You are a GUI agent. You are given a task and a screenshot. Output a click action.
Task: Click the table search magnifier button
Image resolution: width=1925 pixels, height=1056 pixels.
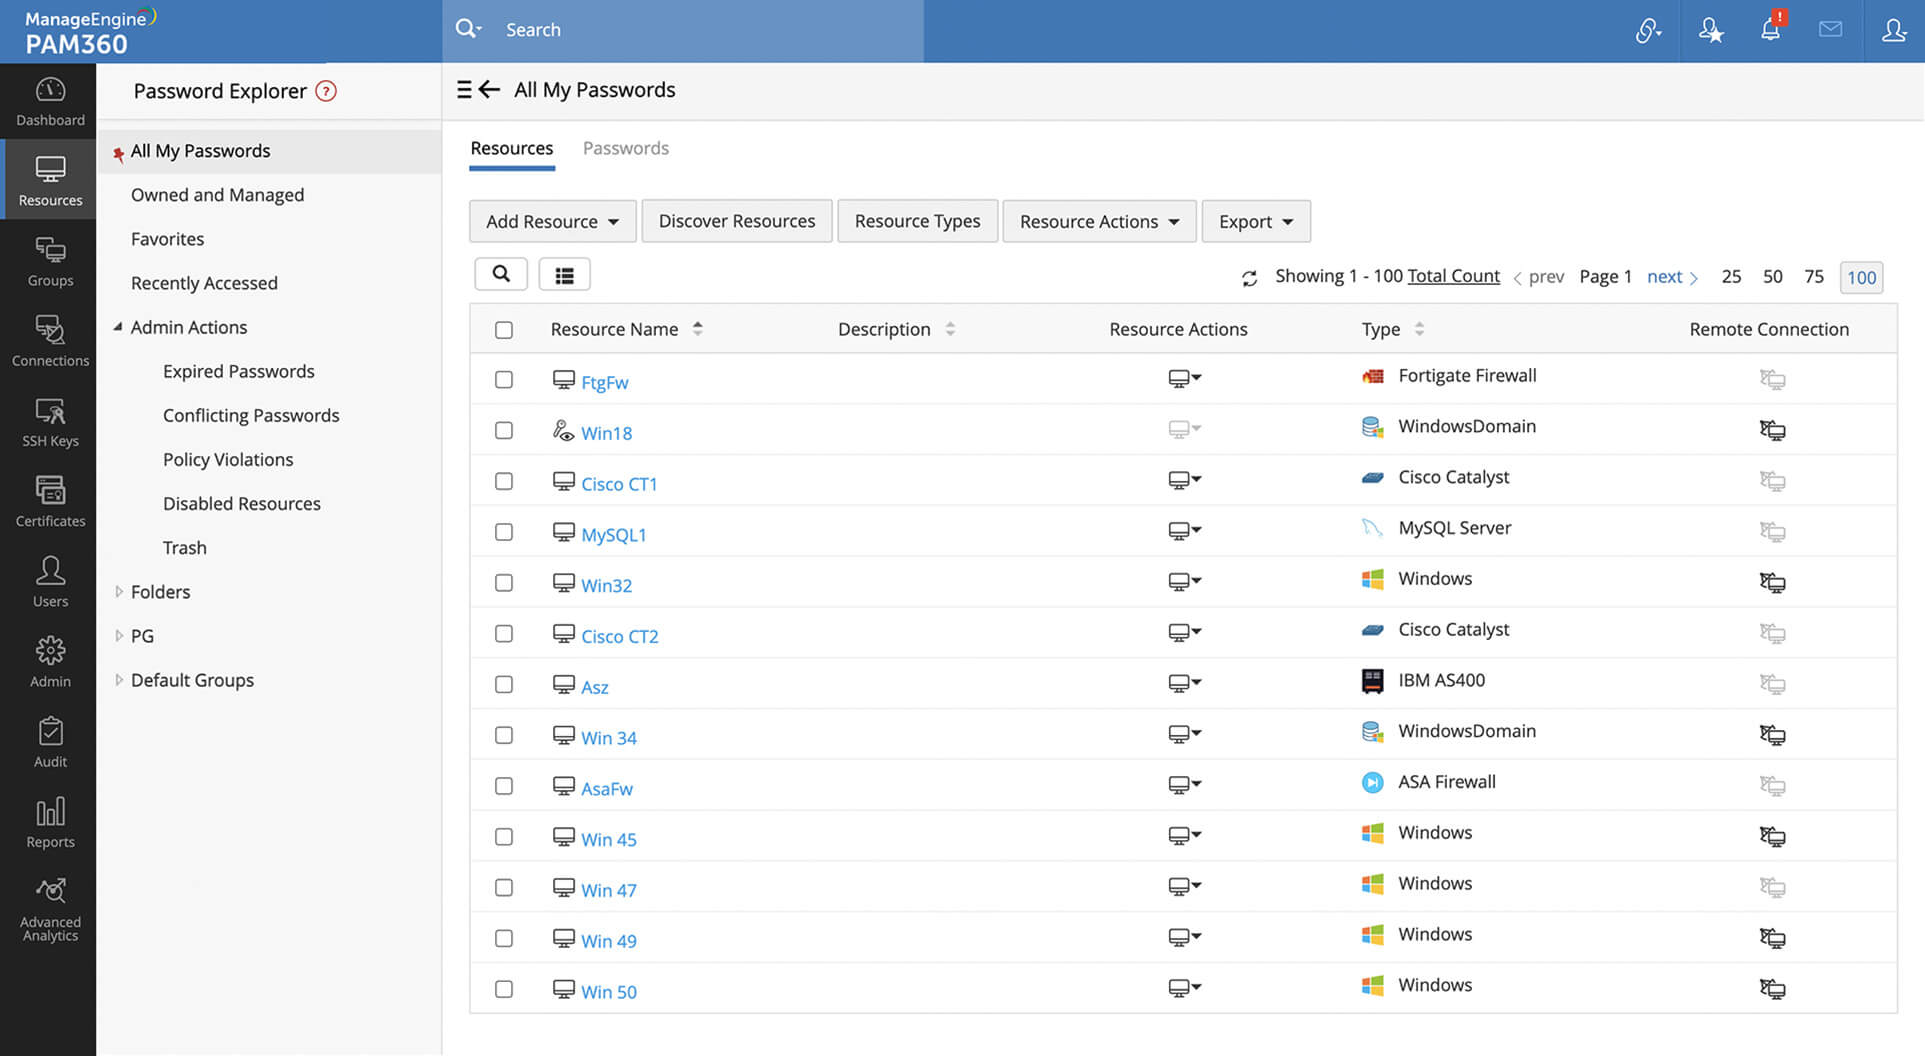[x=501, y=274]
